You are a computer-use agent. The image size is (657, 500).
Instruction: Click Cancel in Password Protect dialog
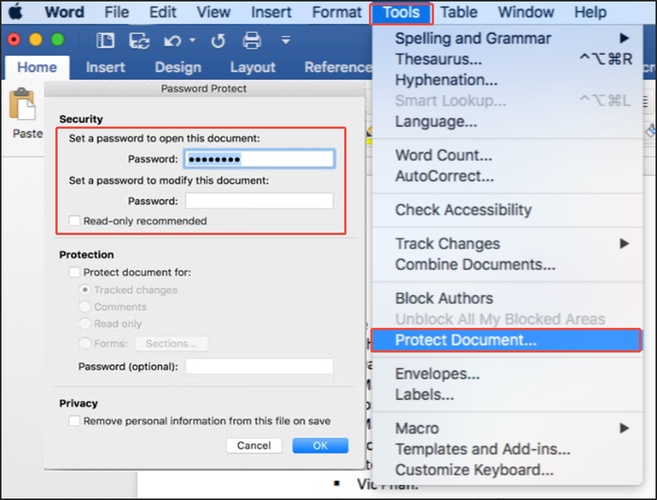[254, 446]
